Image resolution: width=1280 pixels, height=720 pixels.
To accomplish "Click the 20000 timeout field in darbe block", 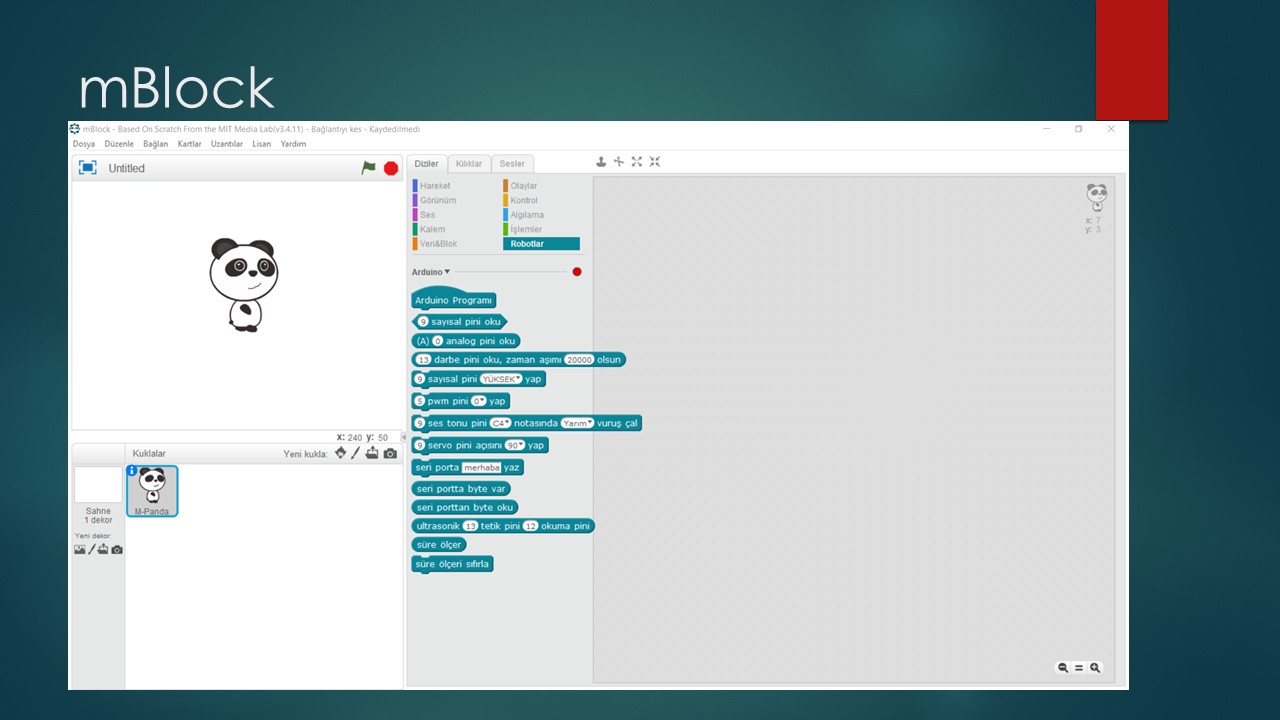I will pos(579,360).
